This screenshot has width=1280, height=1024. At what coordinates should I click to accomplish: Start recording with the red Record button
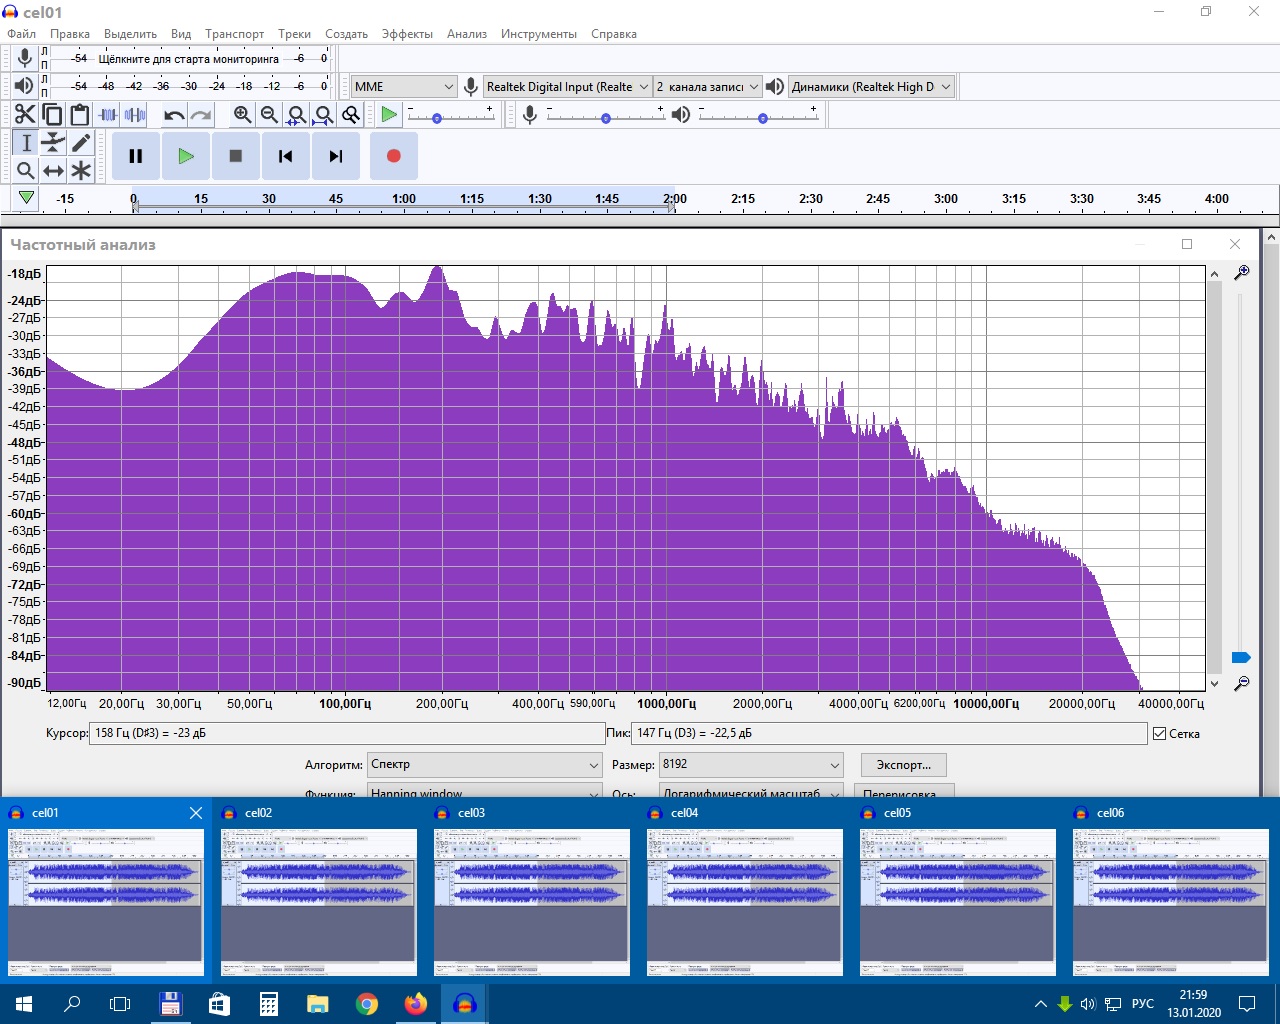[394, 156]
